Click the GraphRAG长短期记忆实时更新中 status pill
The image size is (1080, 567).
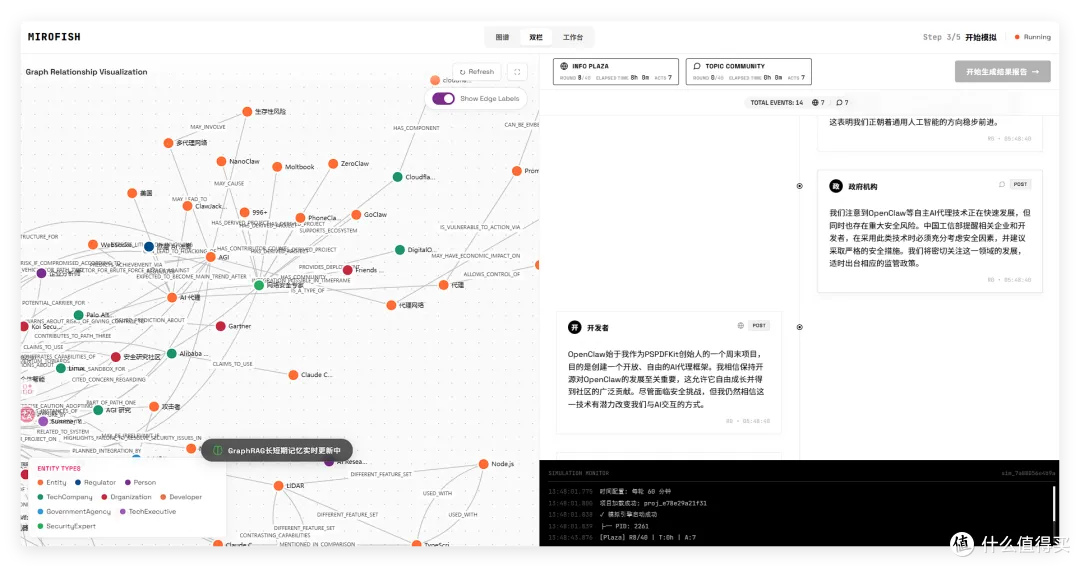point(277,451)
